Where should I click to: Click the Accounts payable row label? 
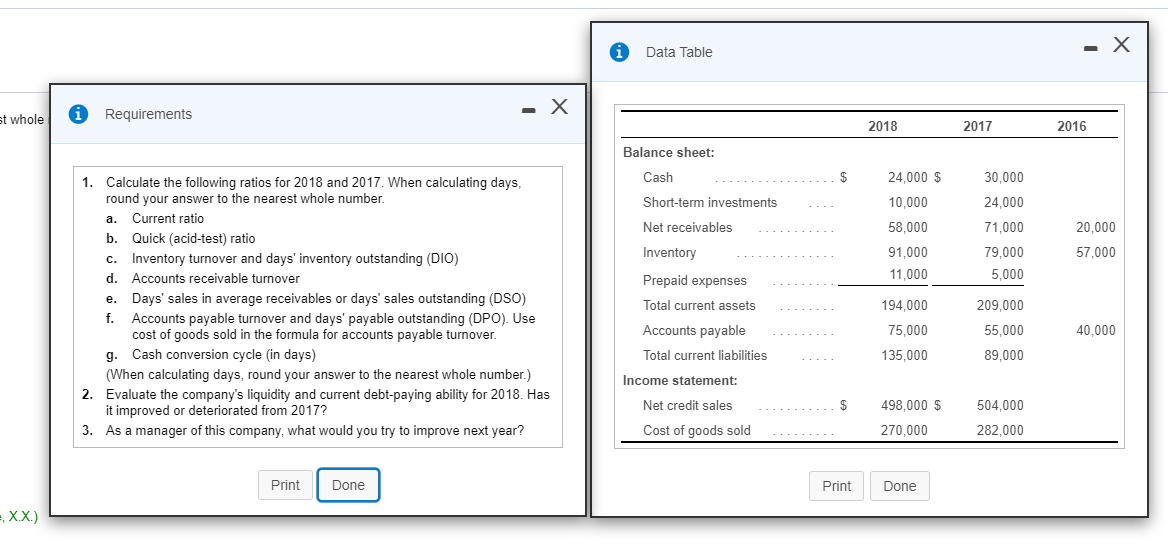[x=694, y=330]
